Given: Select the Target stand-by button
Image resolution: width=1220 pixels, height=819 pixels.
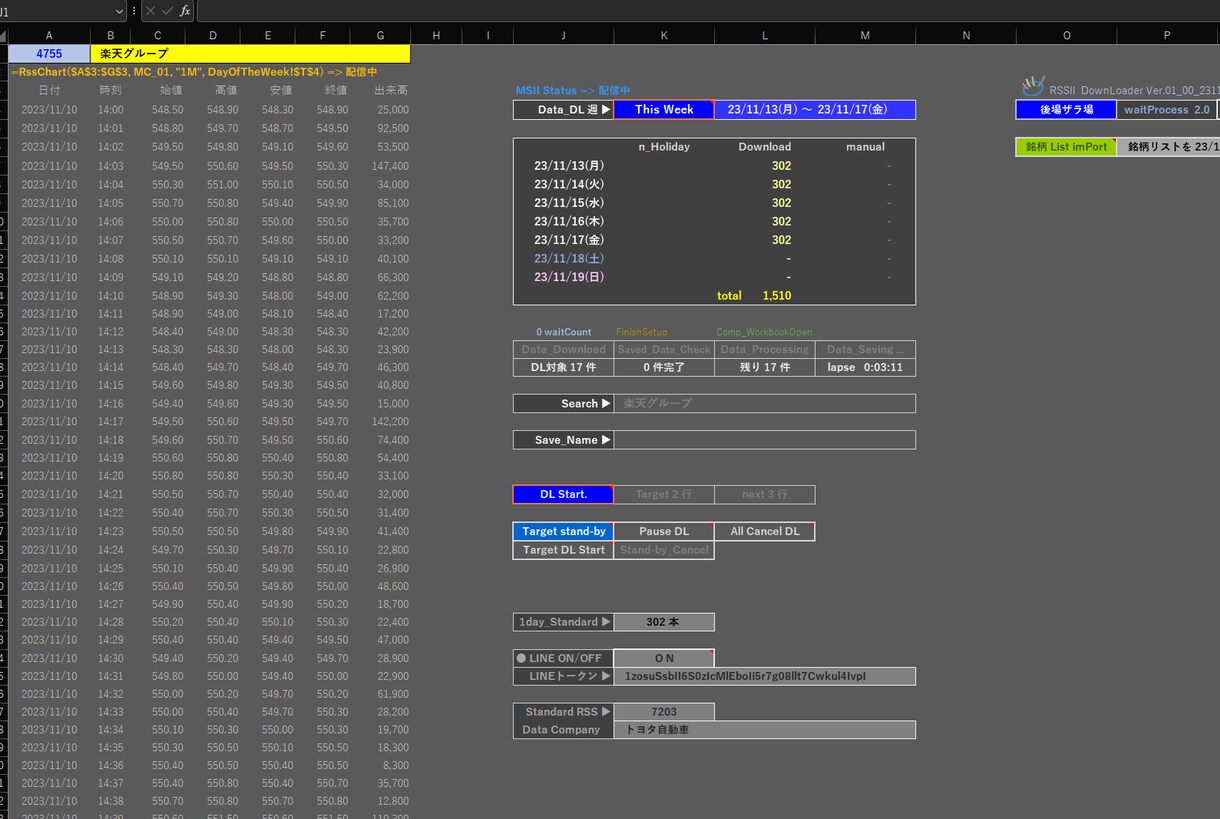Looking at the screenshot, I should (563, 531).
